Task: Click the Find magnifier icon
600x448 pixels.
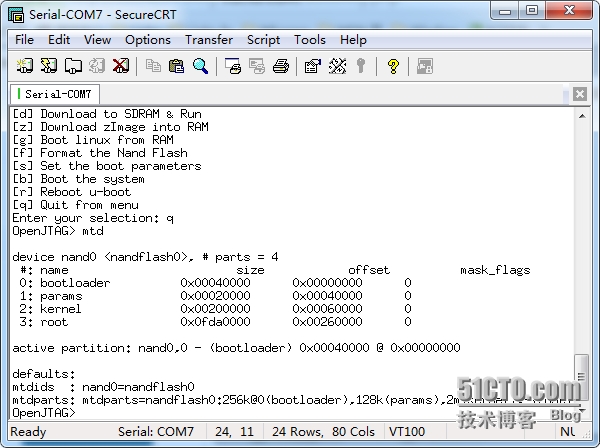Action: [x=201, y=66]
